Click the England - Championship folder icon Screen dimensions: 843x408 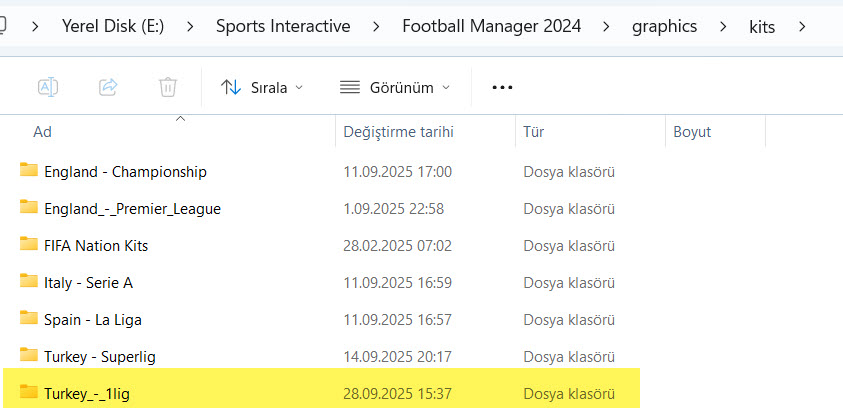(29, 171)
